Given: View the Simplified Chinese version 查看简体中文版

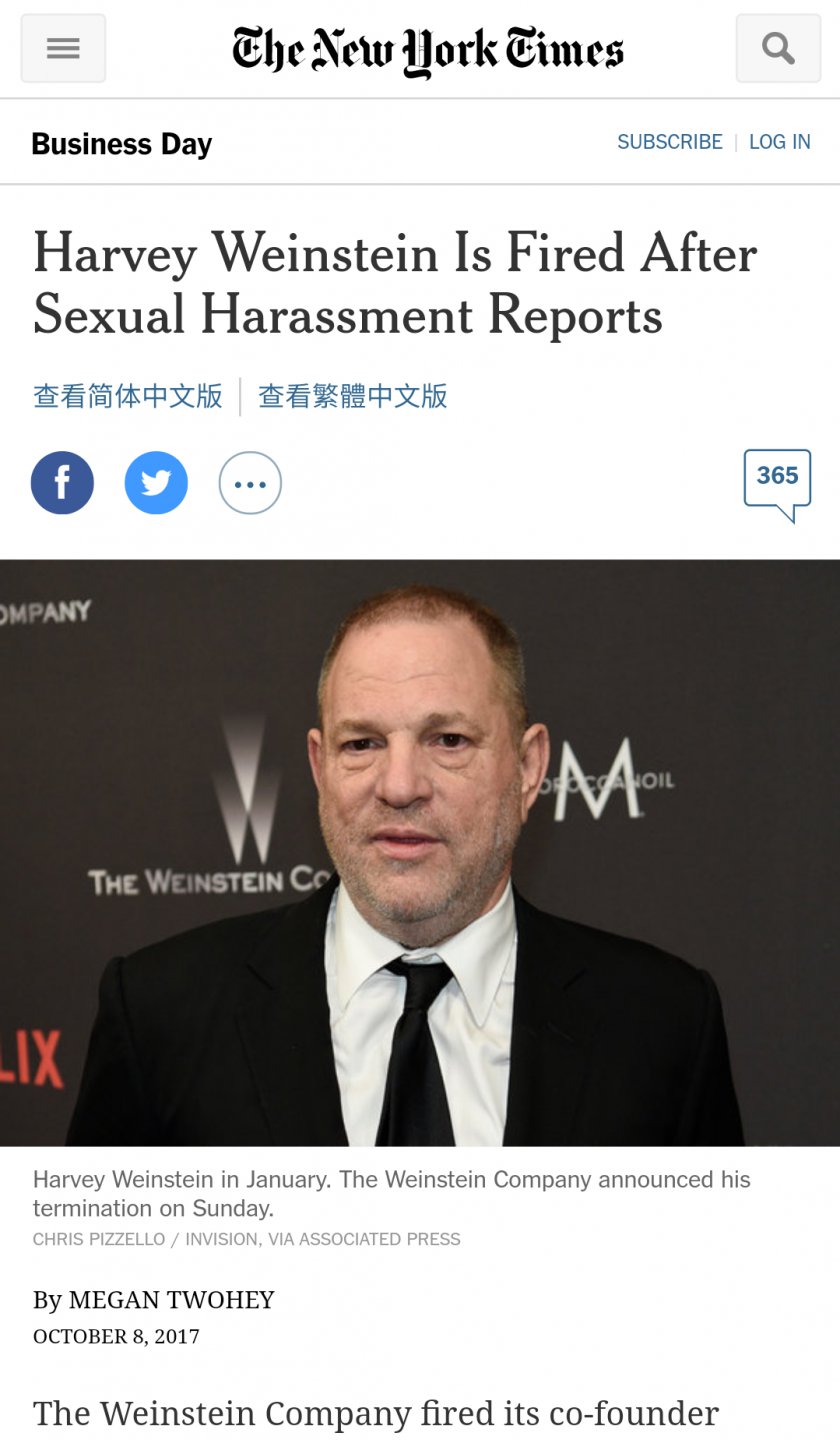Looking at the screenshot, I should coord(128,396).
